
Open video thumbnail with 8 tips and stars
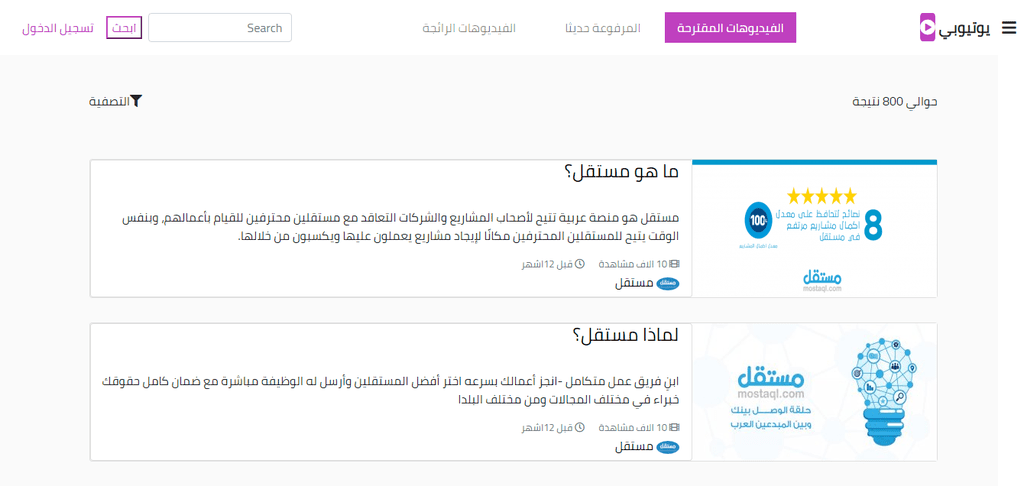click(814, 229)
